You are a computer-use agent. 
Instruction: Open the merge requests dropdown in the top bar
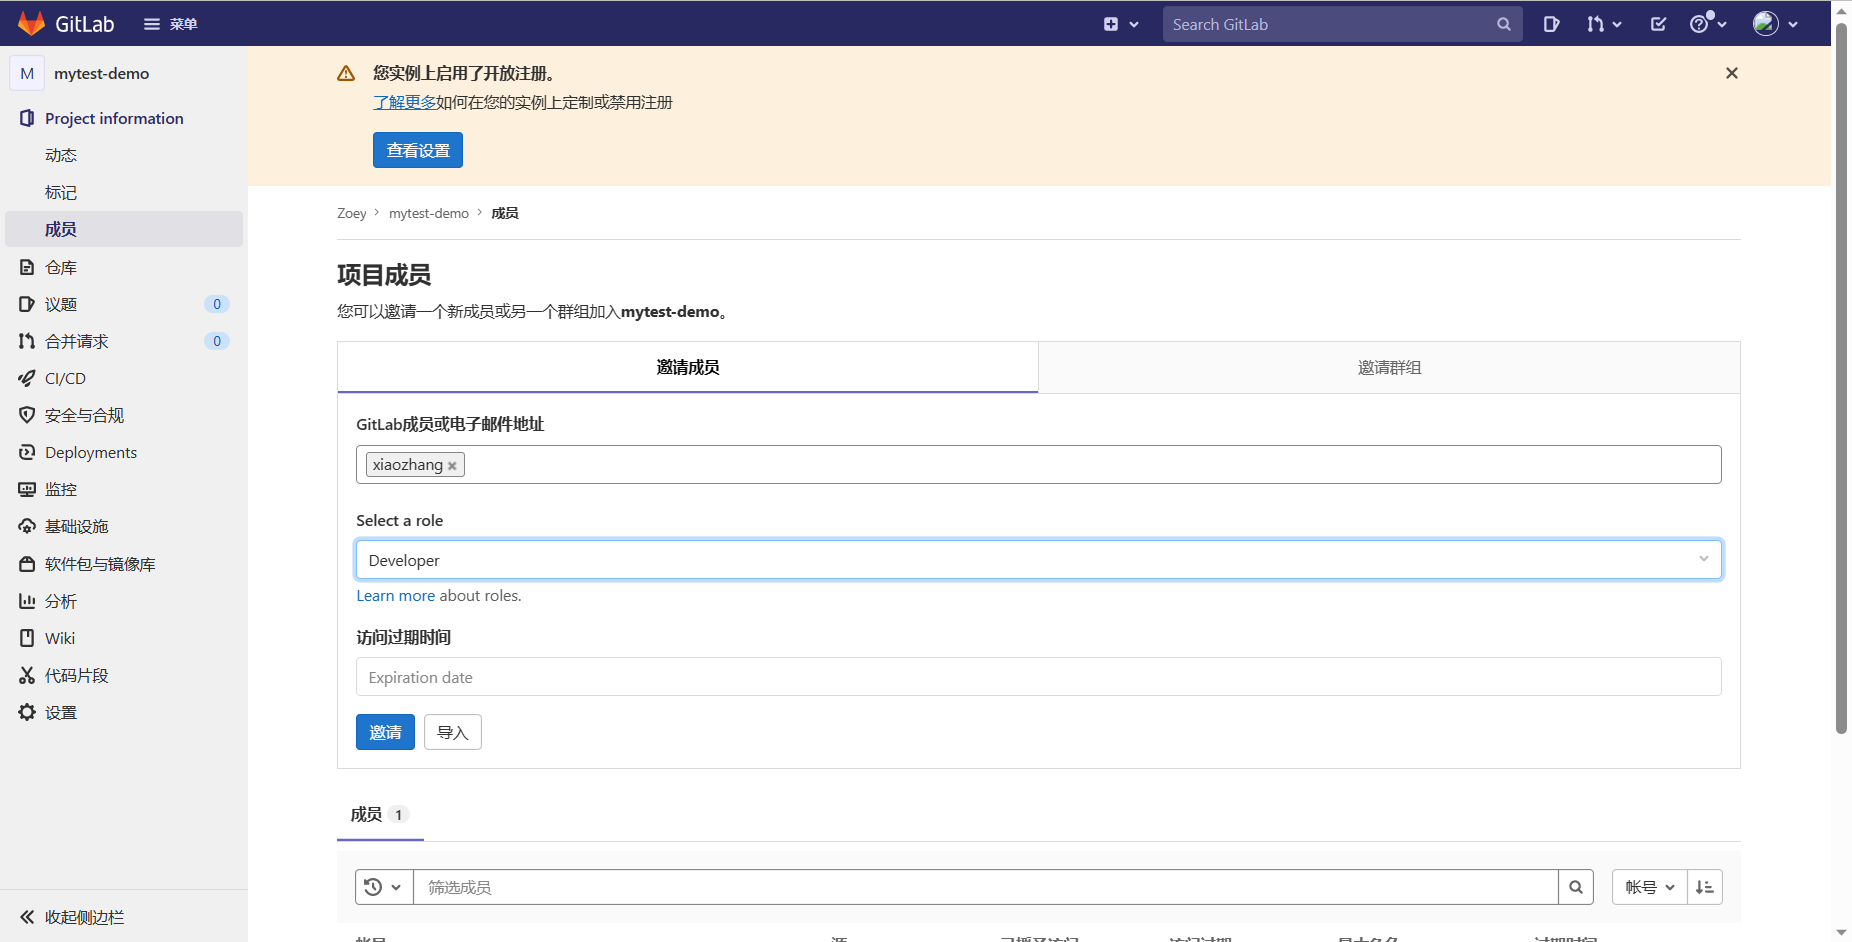(1604, 24)
